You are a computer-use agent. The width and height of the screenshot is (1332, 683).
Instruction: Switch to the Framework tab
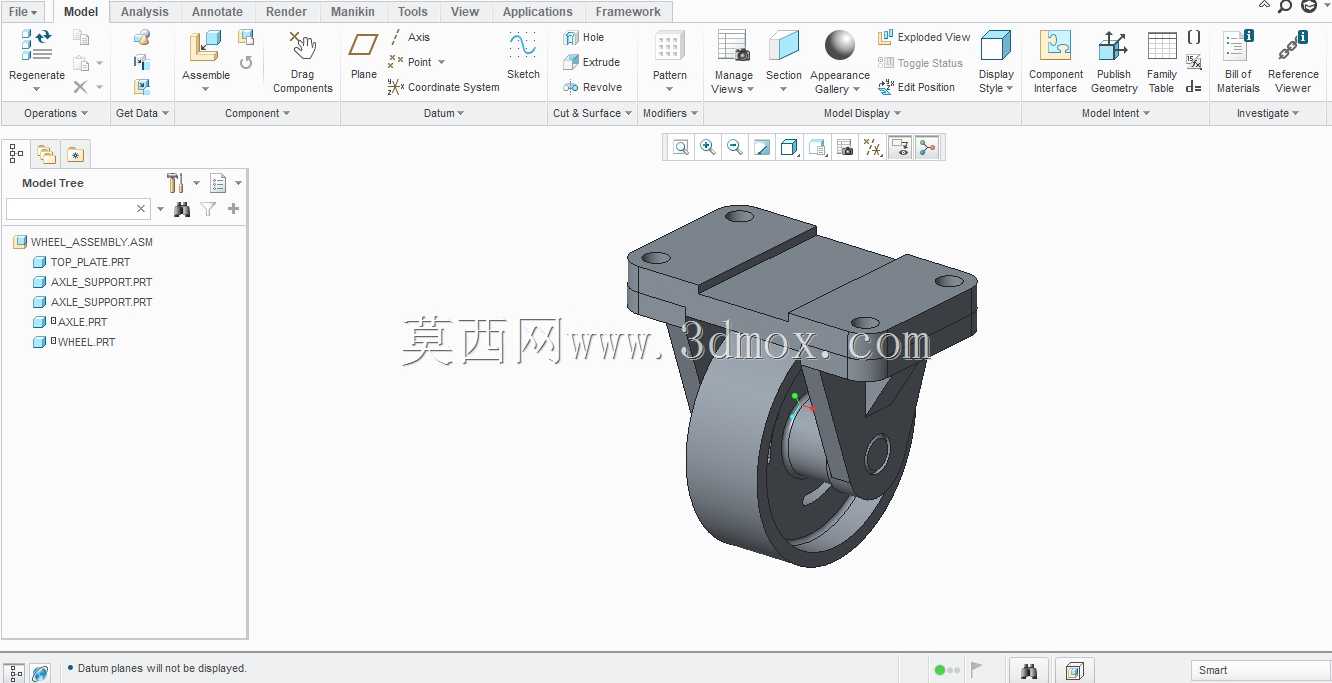[x=628, y=12]
